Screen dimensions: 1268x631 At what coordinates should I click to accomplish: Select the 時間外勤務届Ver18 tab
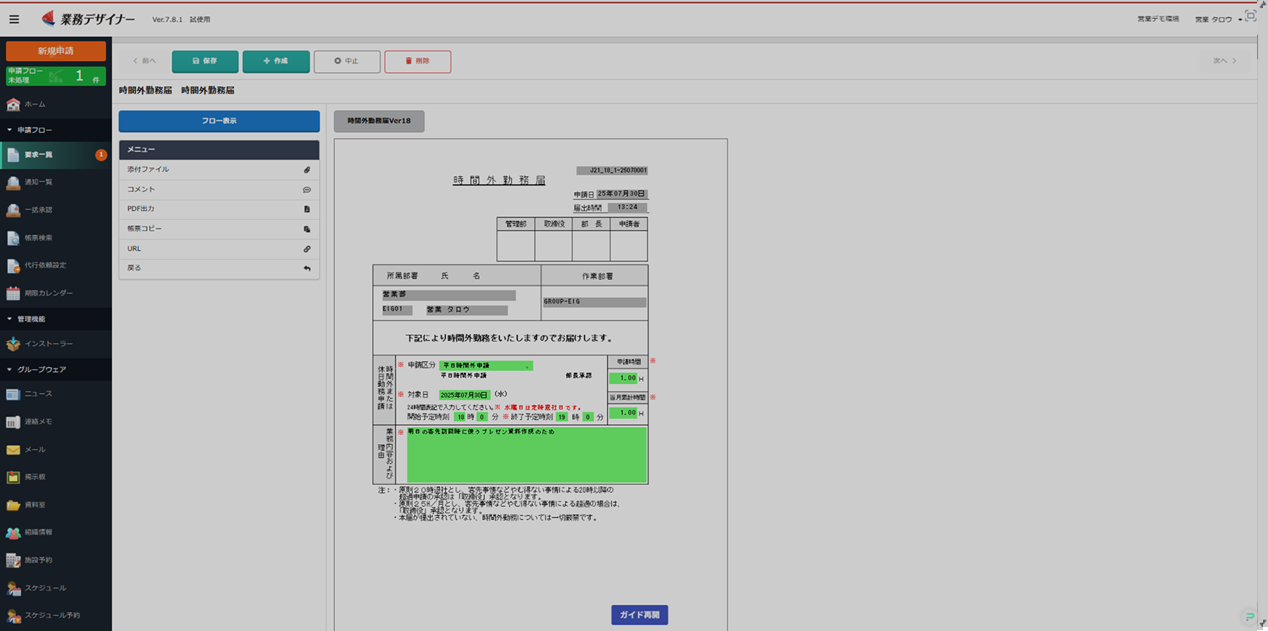coord(379,121)
